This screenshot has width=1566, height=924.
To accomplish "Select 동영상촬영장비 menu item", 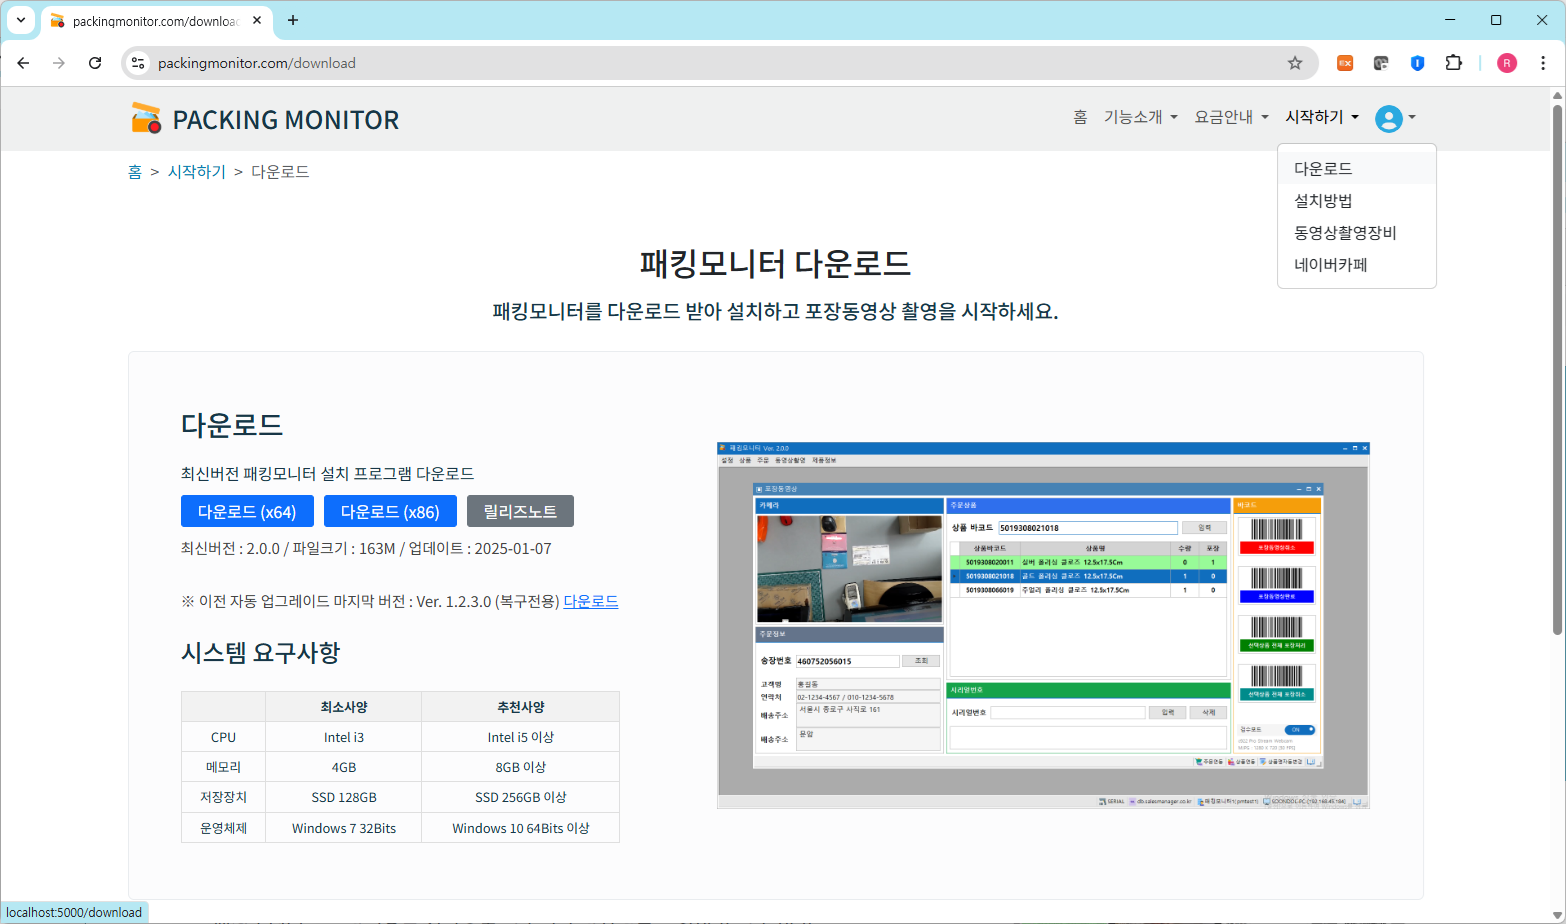I will tap(1345, 233).
